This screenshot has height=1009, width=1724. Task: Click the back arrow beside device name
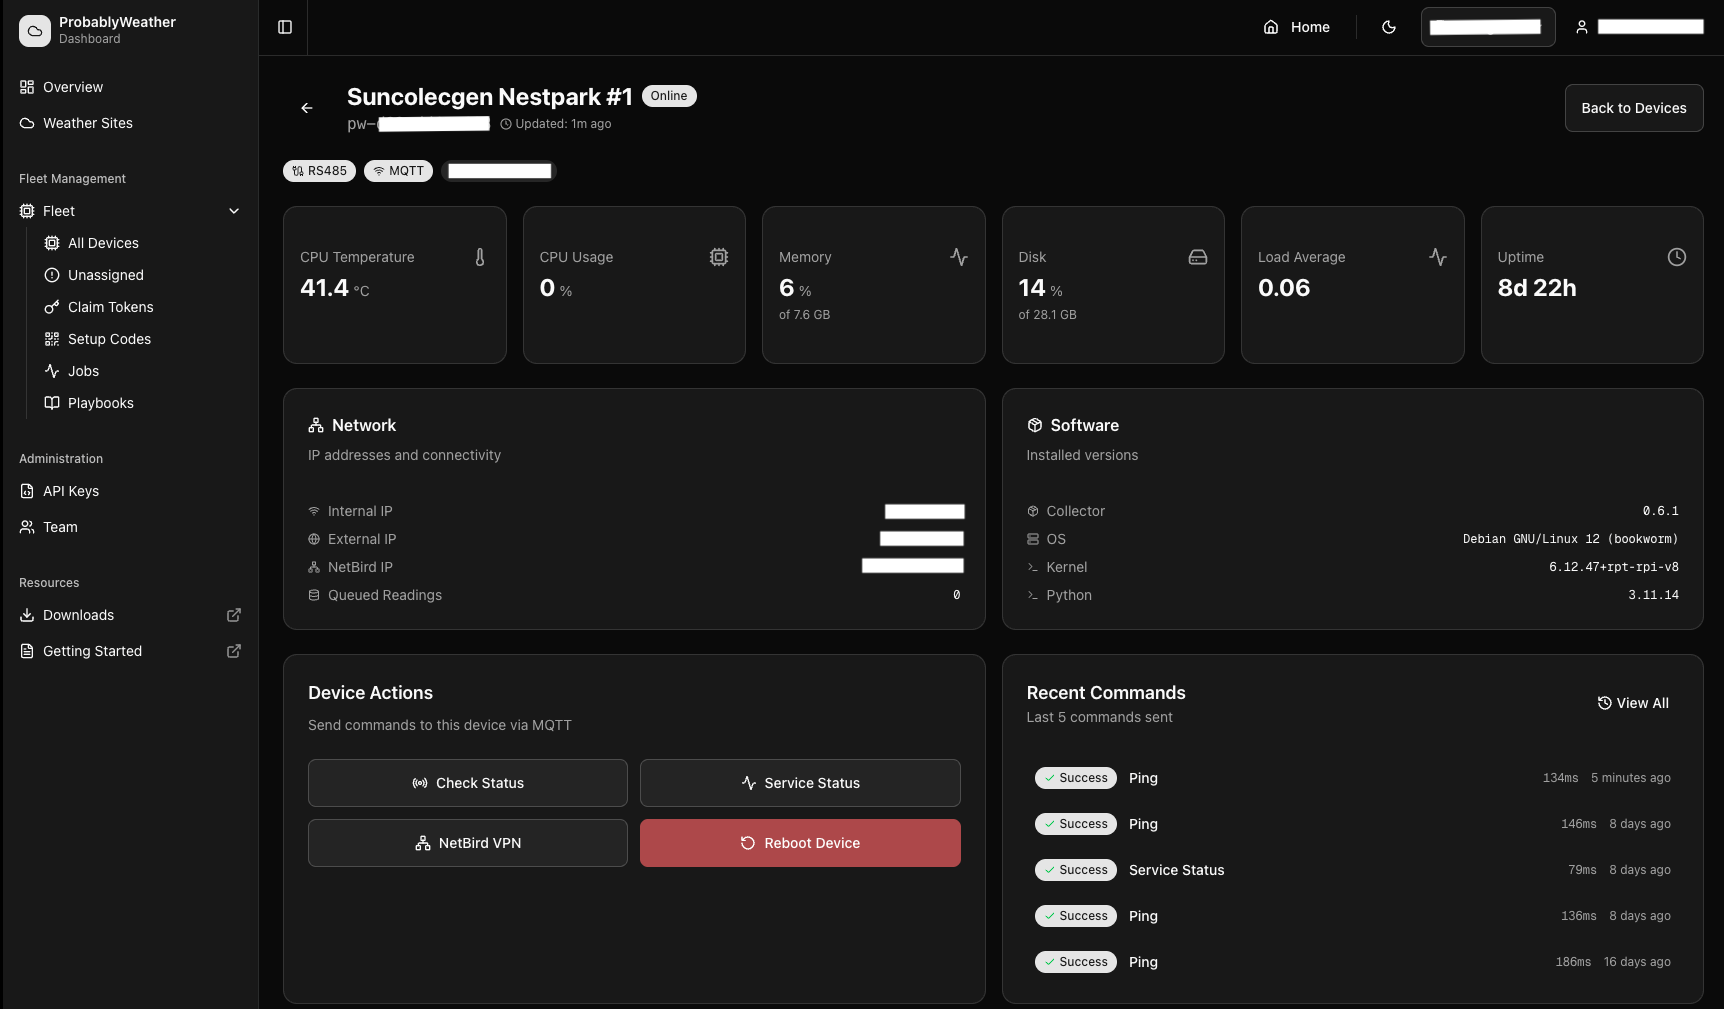pyautogui.click(x=307, y=108)
